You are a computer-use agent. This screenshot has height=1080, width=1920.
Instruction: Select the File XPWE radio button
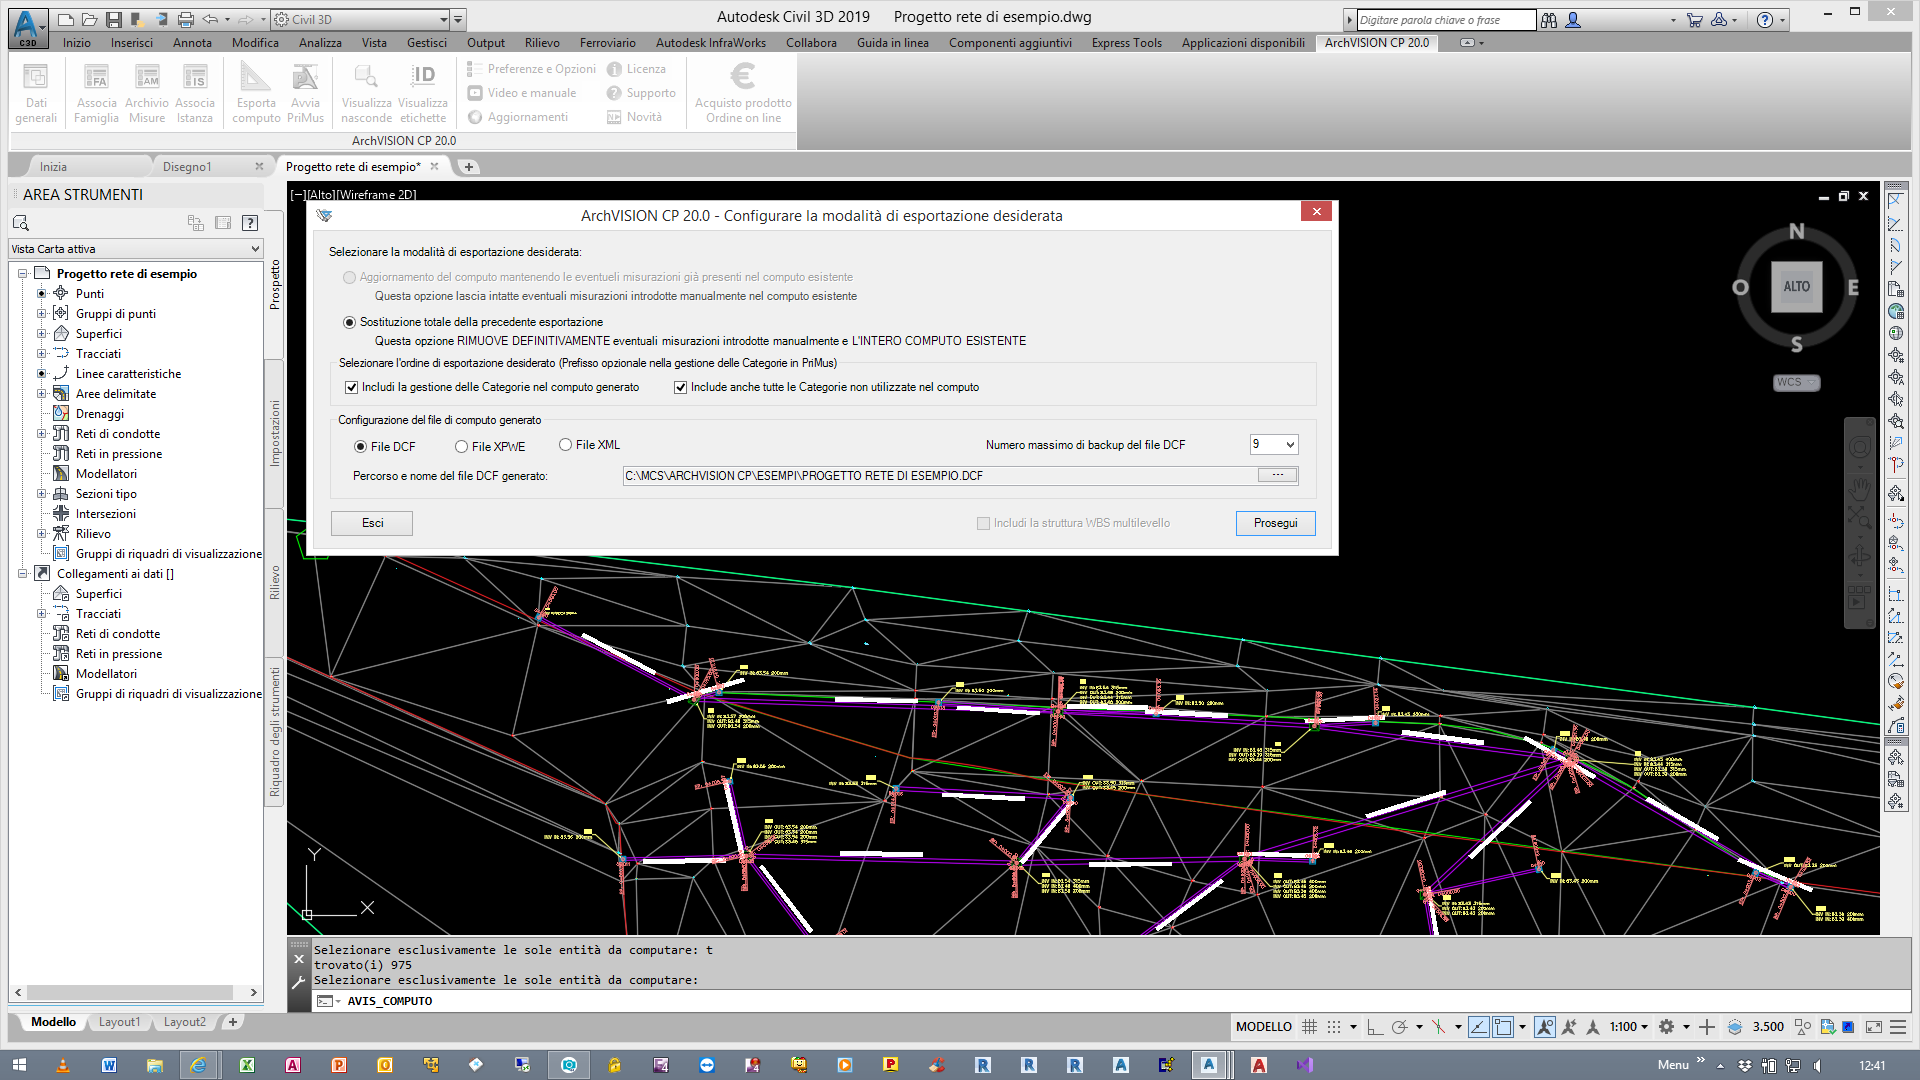pyautogui.click(x=461, y=447)
